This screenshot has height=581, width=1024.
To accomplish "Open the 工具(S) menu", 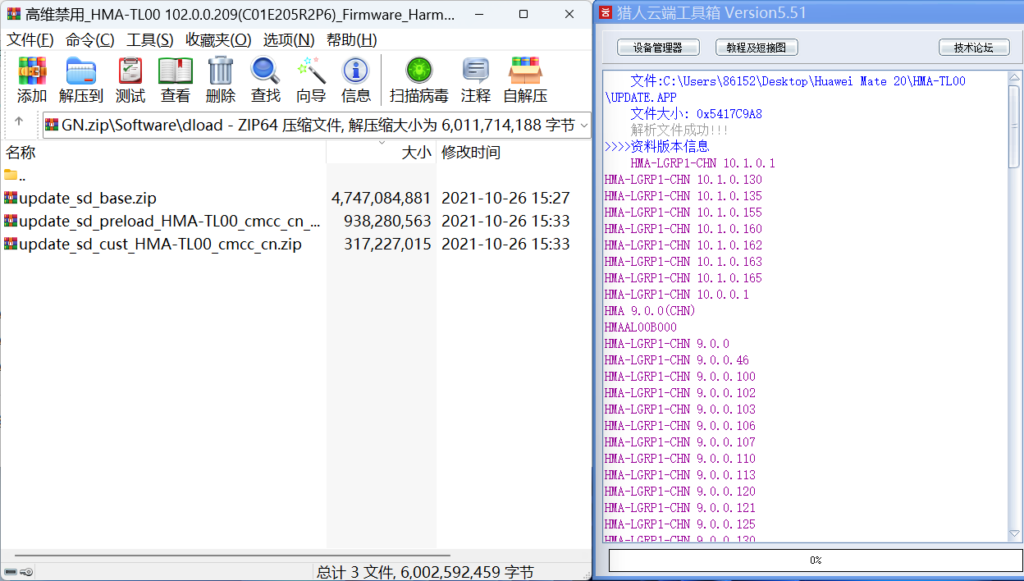I will pyautogui.click(x=150, y=40).
